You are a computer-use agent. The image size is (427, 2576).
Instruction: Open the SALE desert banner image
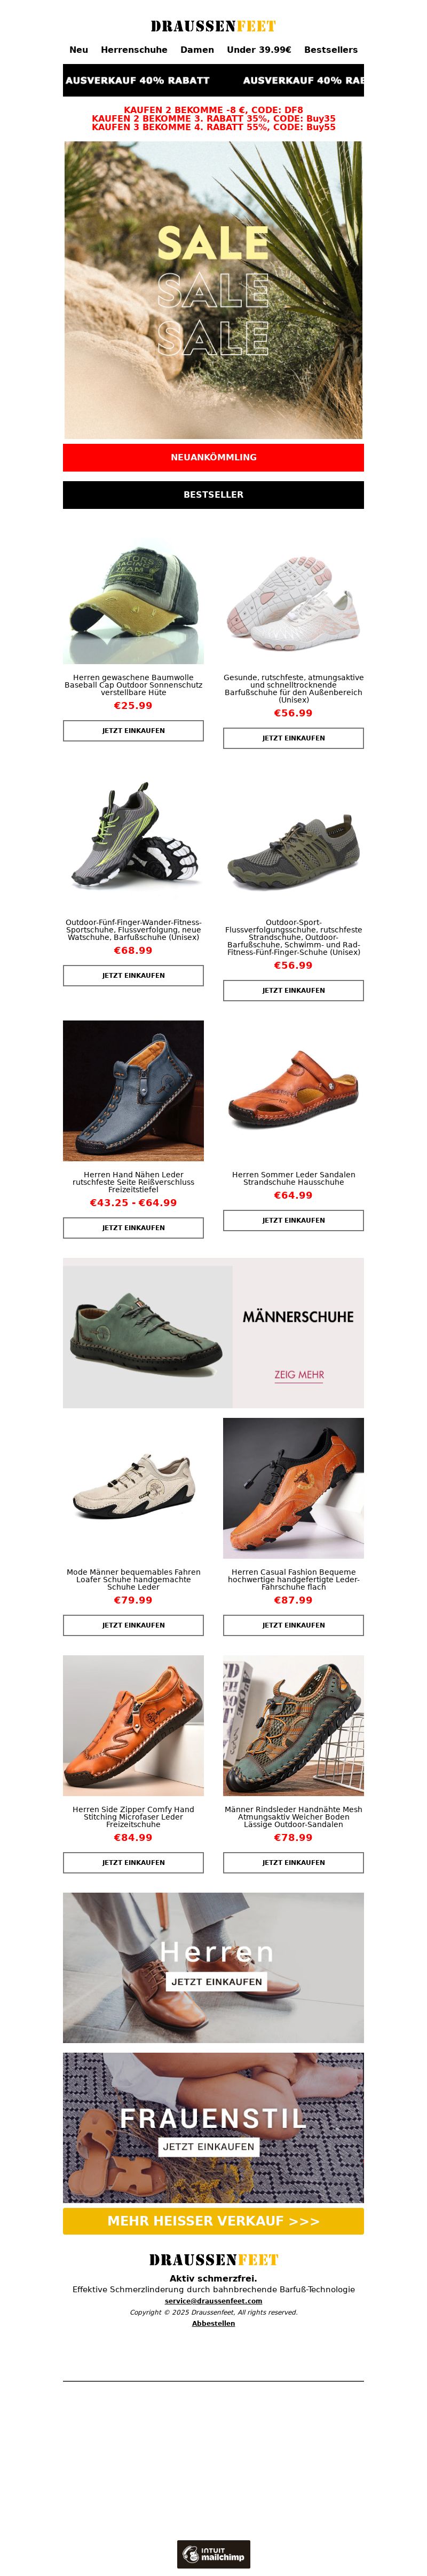point(213,290)
